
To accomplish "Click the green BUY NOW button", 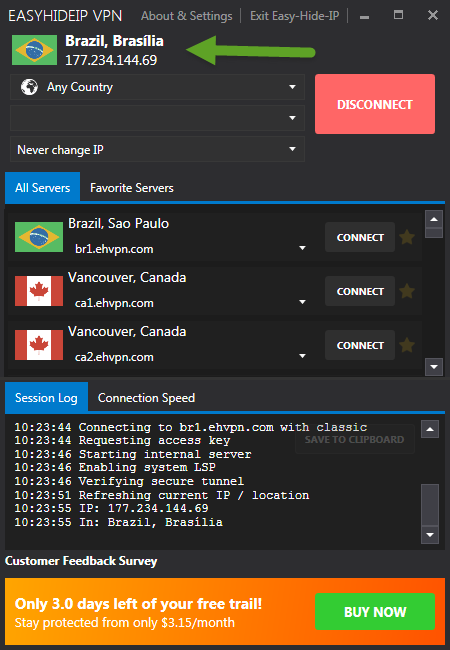I will (x=375, y=611).
